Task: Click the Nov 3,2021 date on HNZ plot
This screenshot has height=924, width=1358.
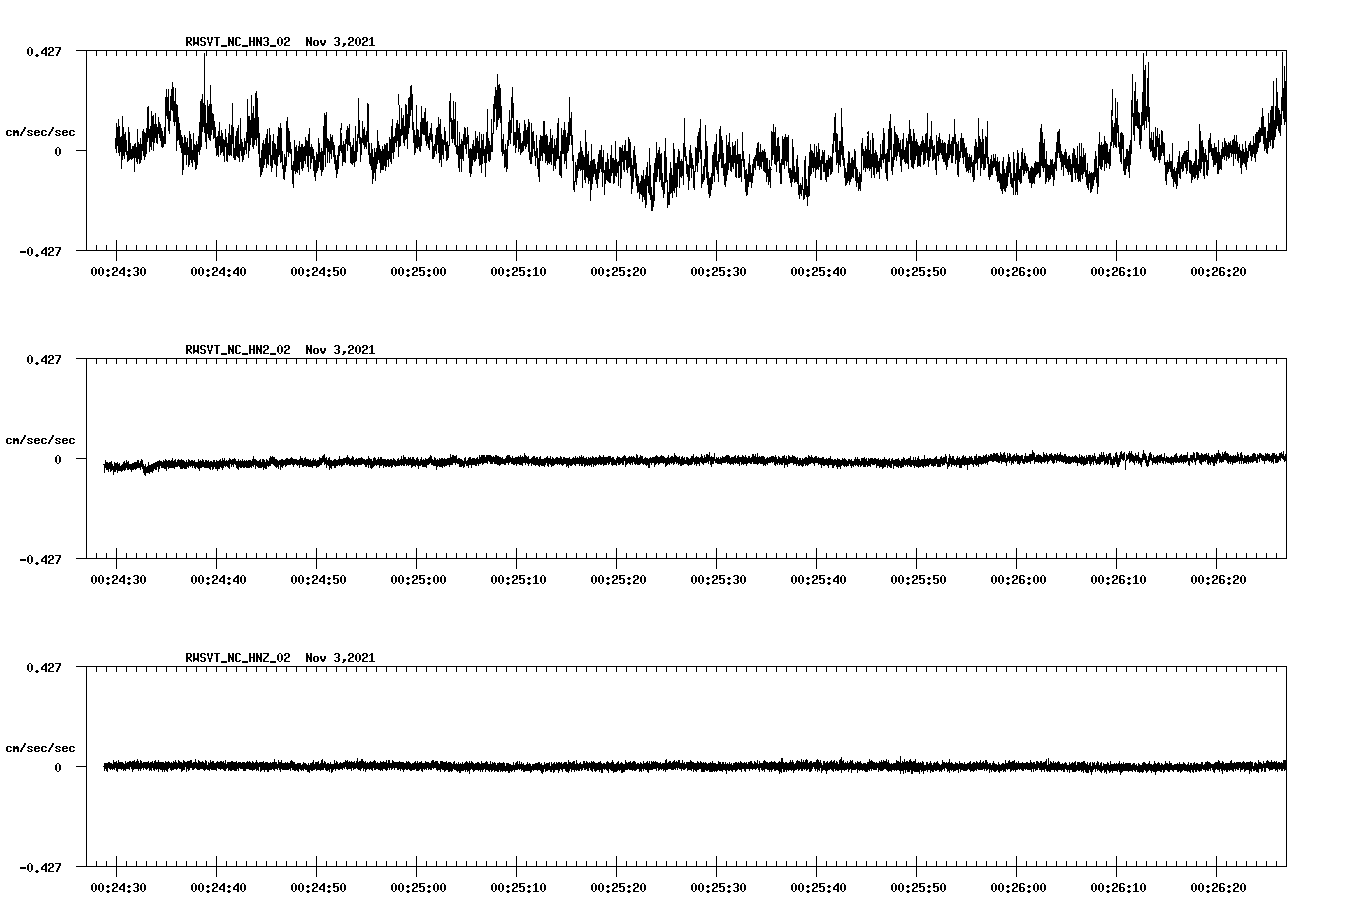Action: point(340,658)
